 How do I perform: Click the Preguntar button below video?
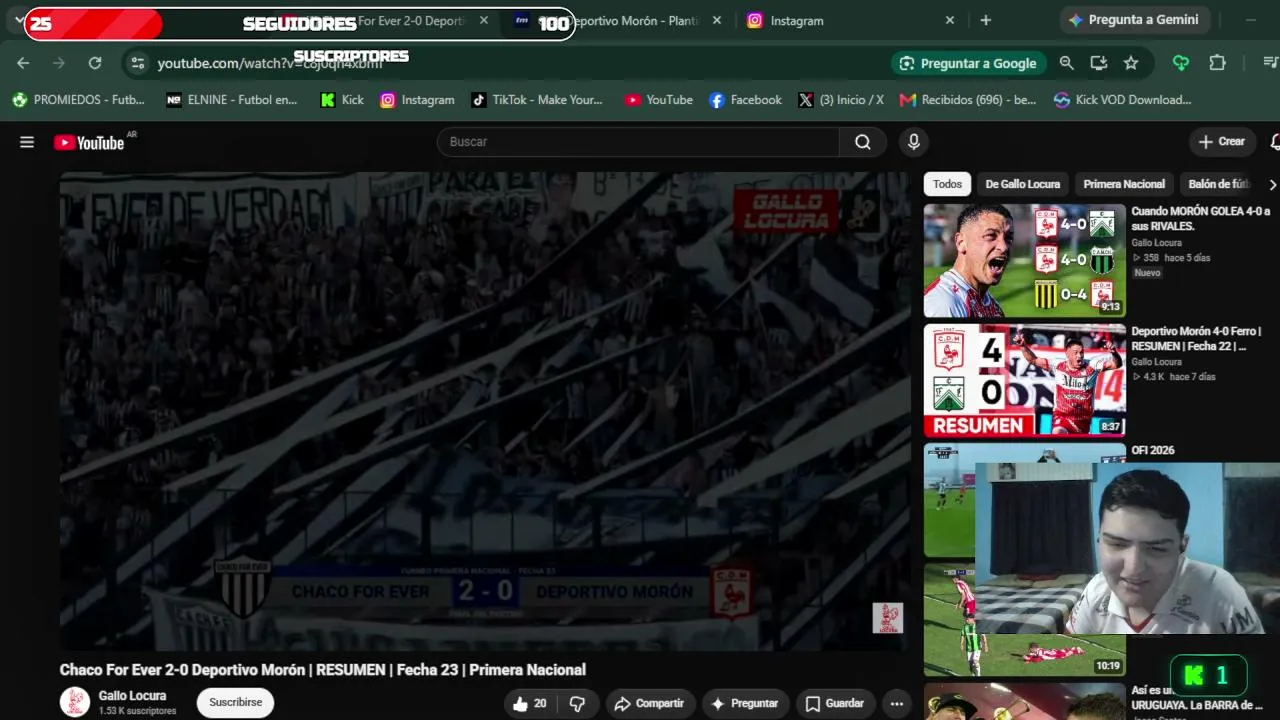[744, 703]
